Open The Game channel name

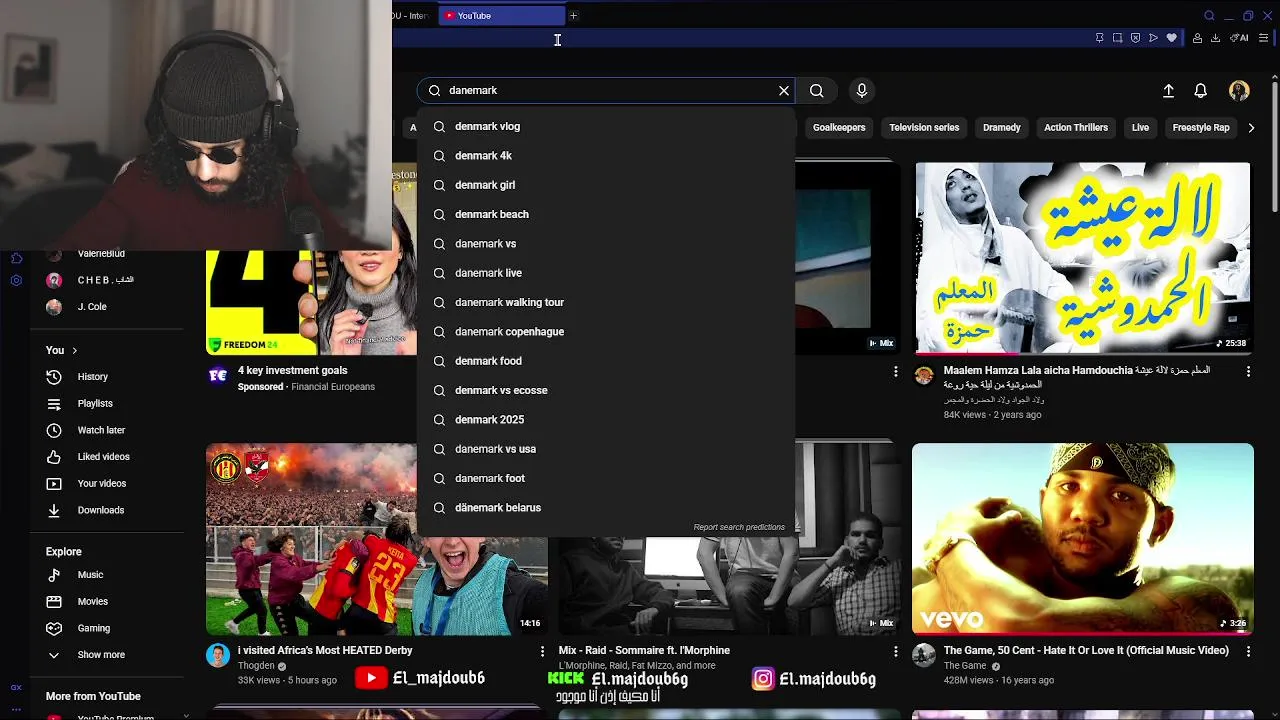point(965,666)
